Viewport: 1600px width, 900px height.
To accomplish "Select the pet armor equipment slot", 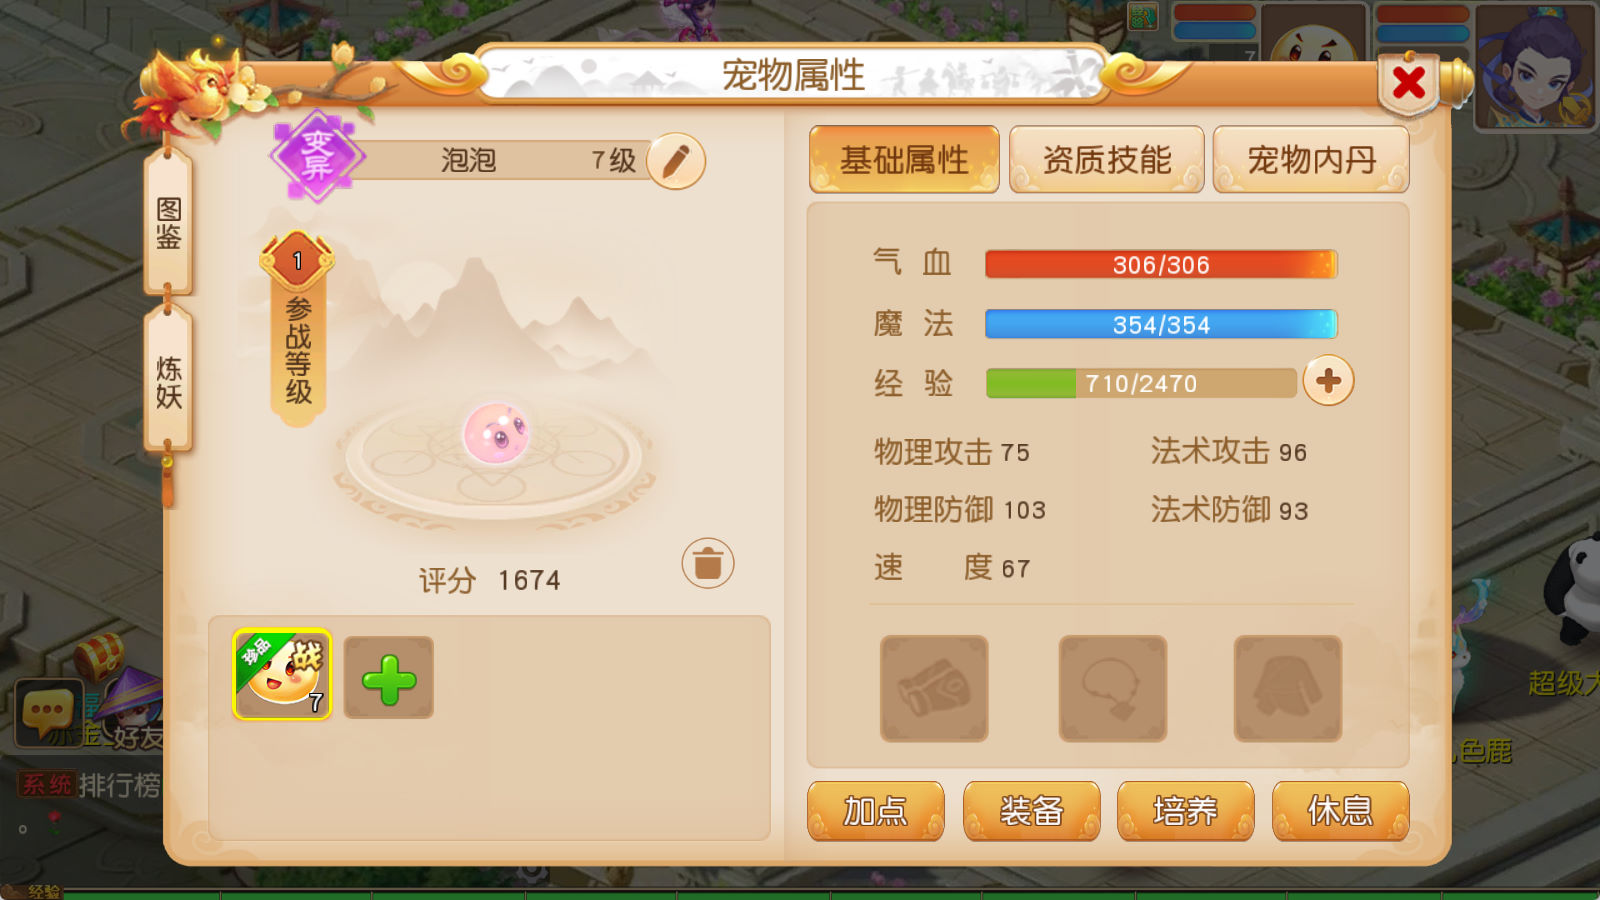I will [1288, 689].
